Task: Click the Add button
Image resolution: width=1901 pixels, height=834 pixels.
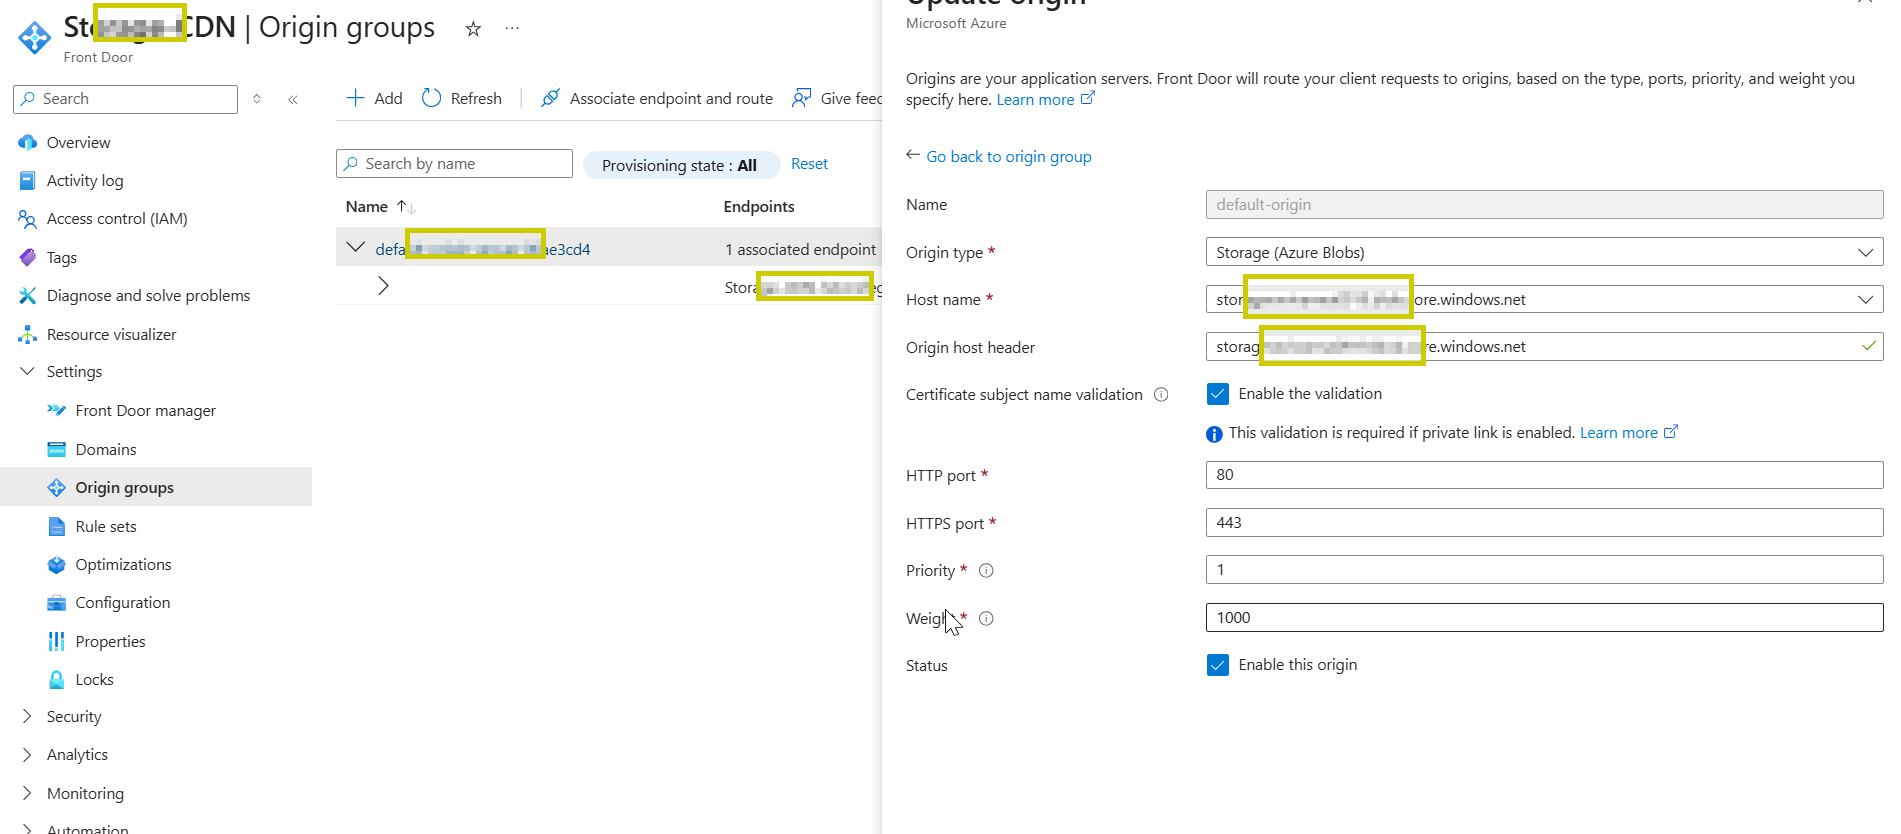Action: point(374,98)
